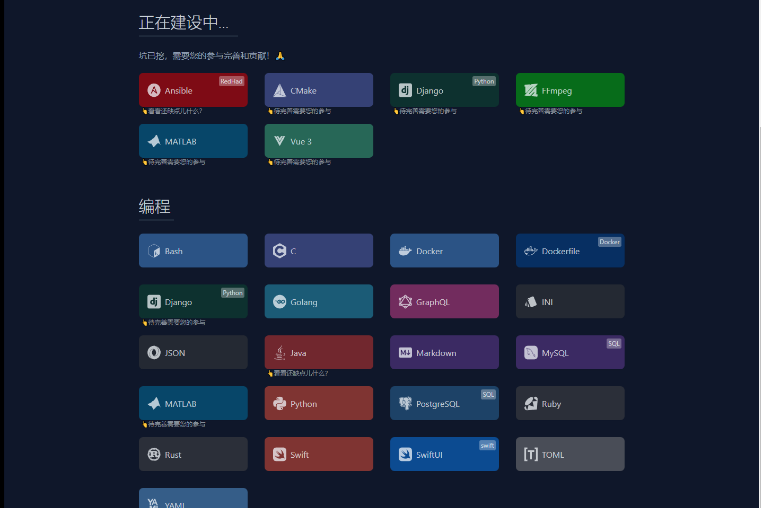Click the Java coffee cup icon
The image size is (761, 508).
pyautogui.click(x=280, y=353)
